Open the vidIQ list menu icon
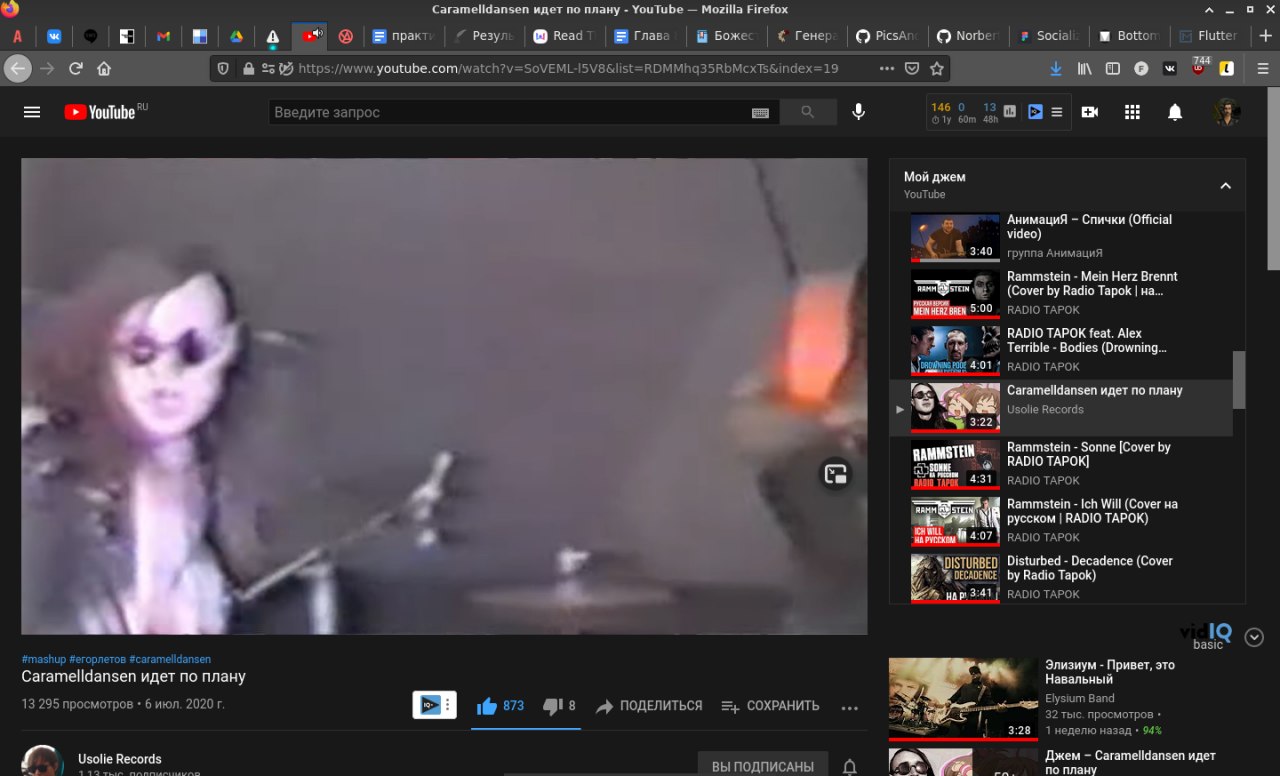 [x=1057, y=112]
